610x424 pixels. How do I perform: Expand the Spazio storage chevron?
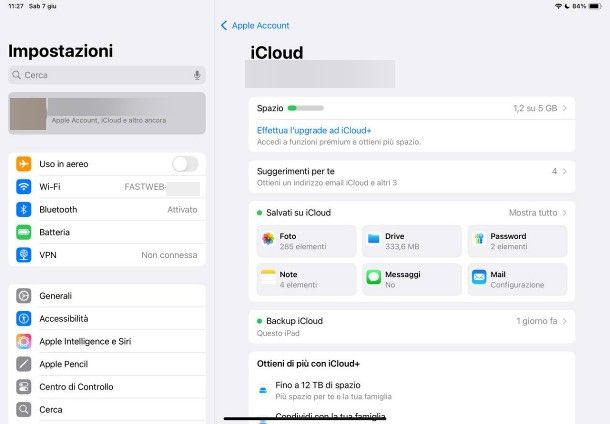pyautogui.click(x=564, y=108)
